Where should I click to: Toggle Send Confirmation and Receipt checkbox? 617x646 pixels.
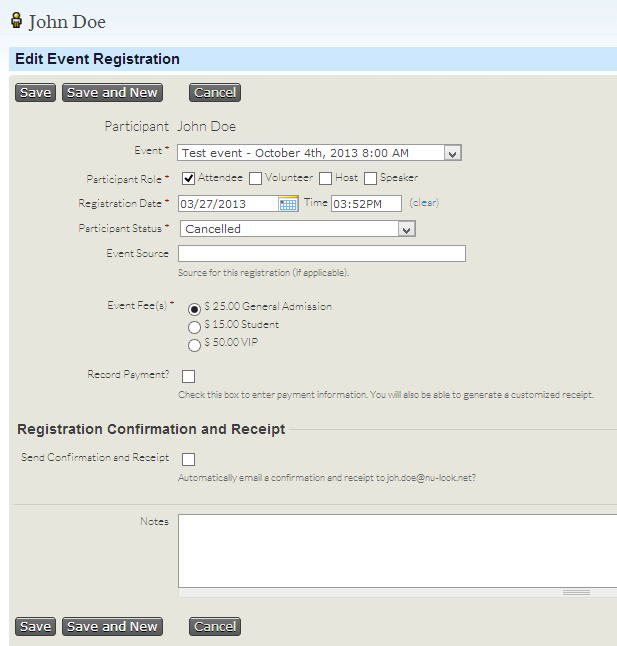coord(188,459)
